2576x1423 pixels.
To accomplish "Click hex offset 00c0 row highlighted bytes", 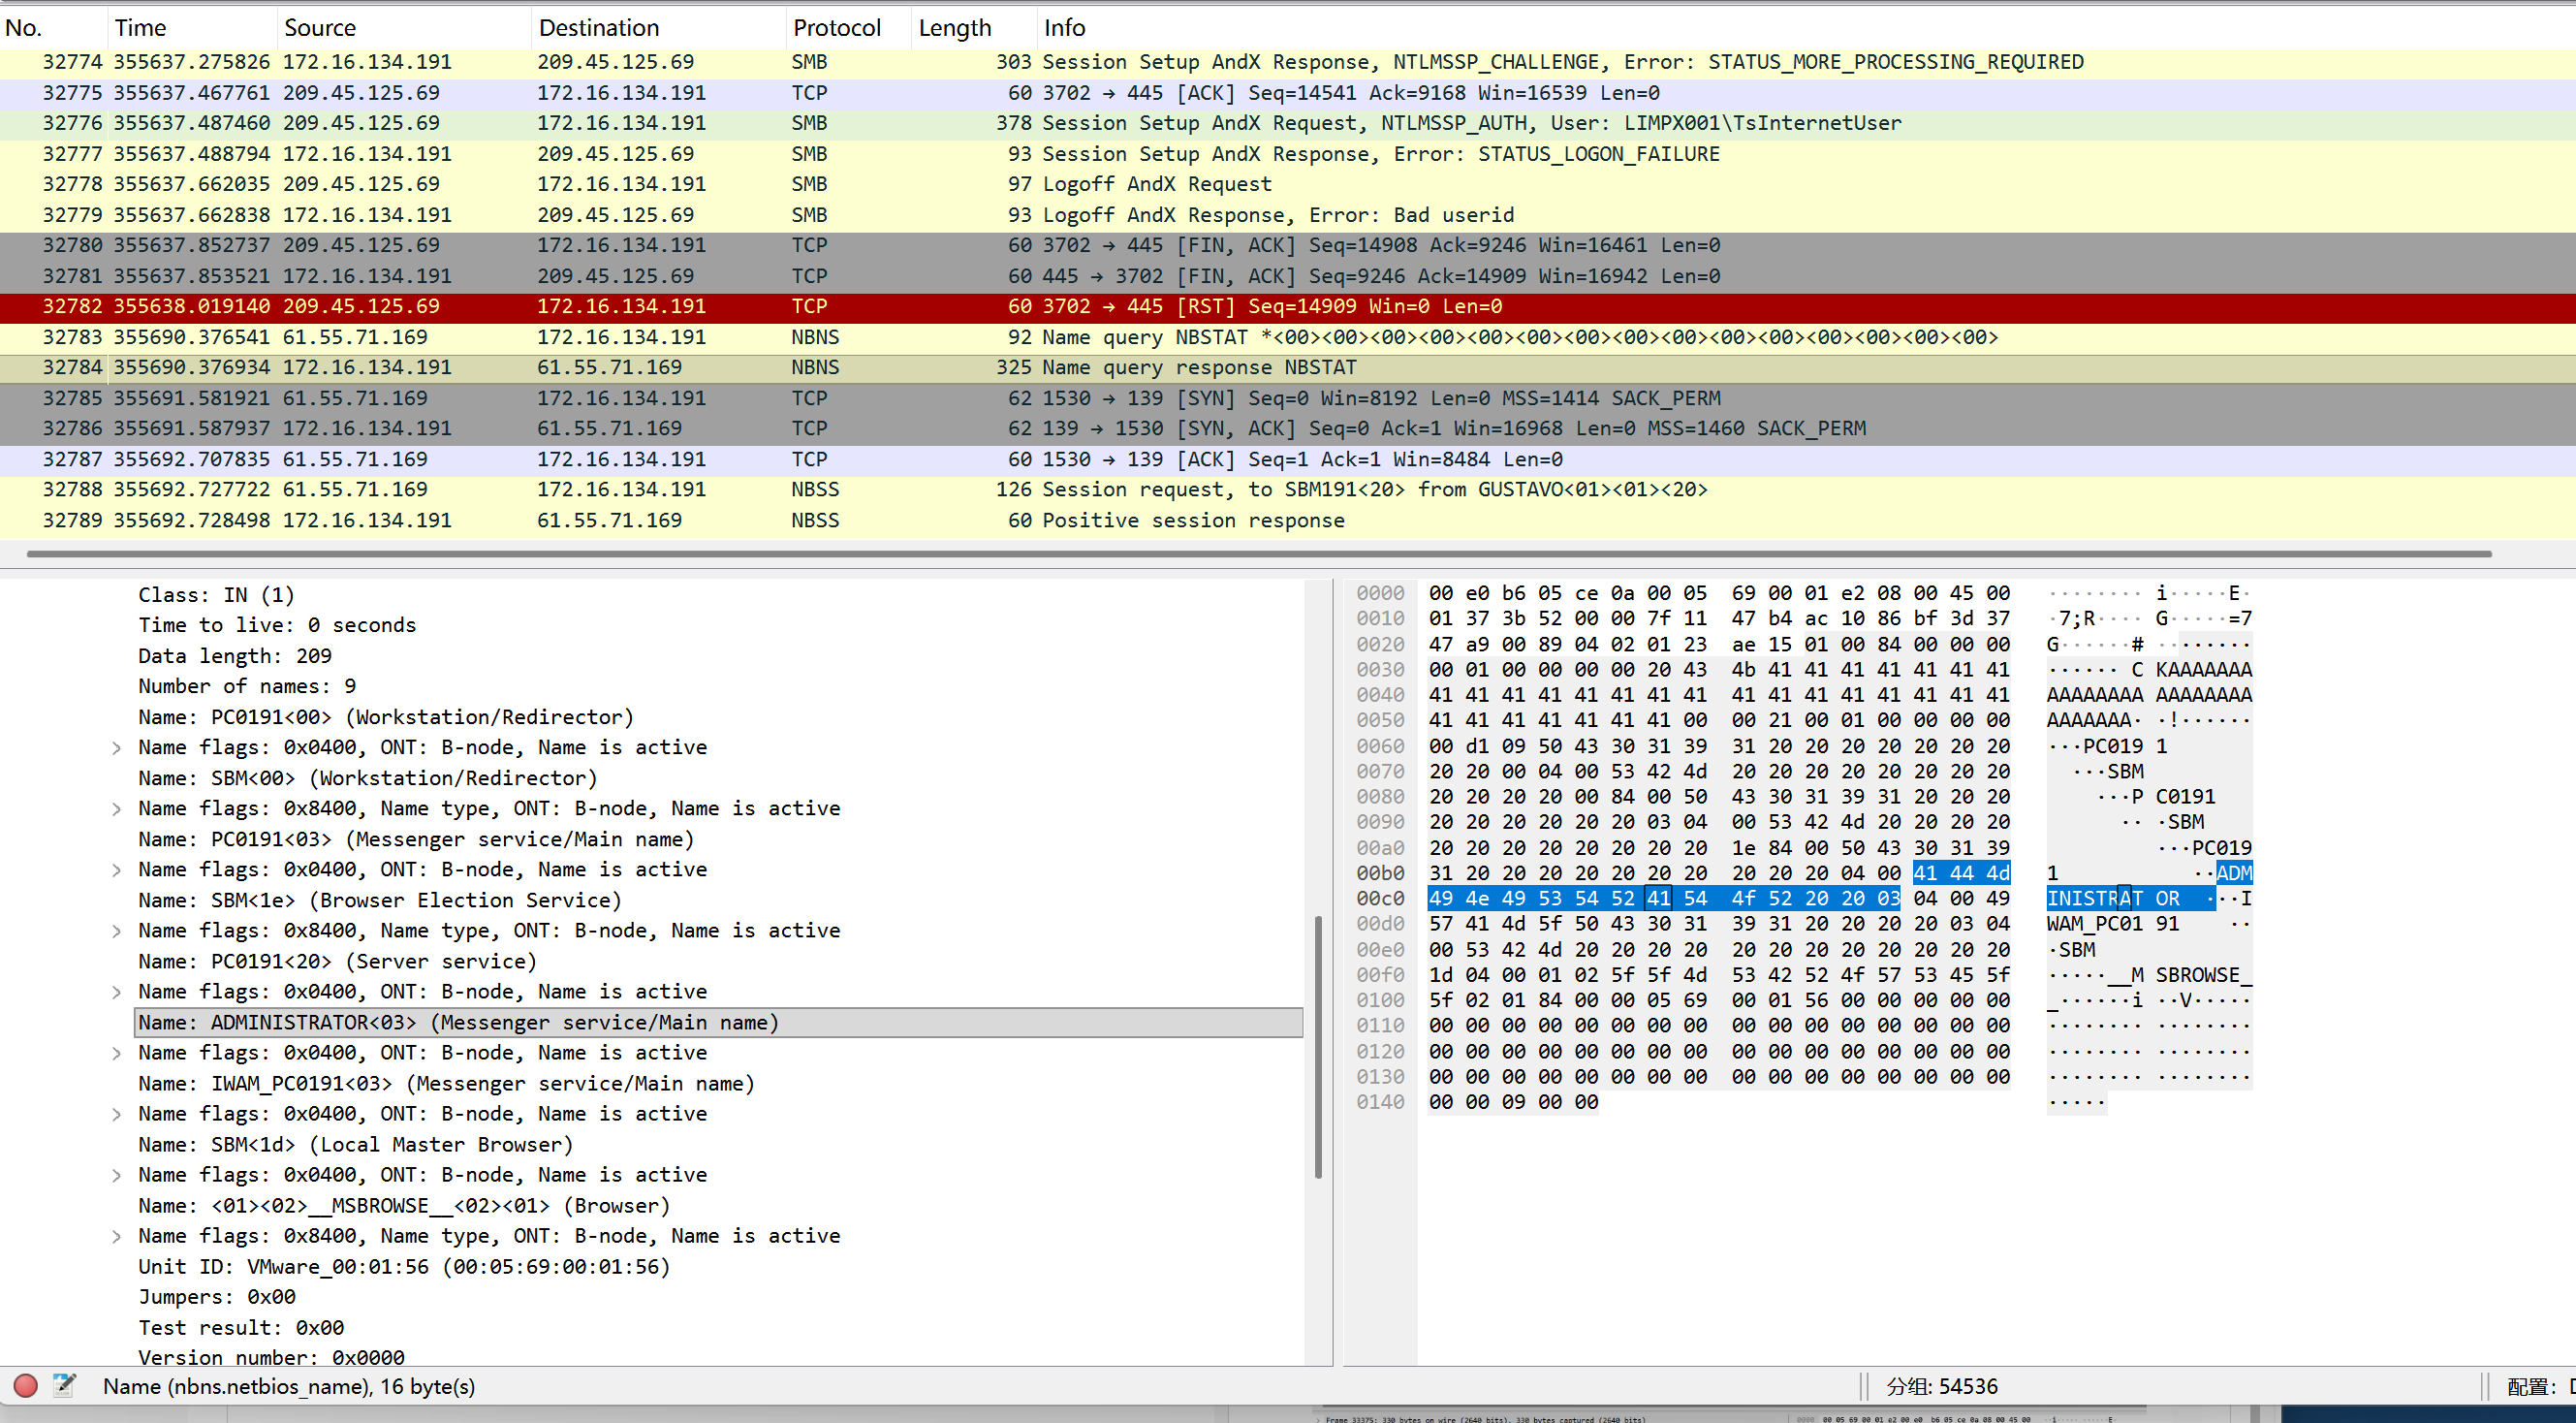I will pos(1660,899).
